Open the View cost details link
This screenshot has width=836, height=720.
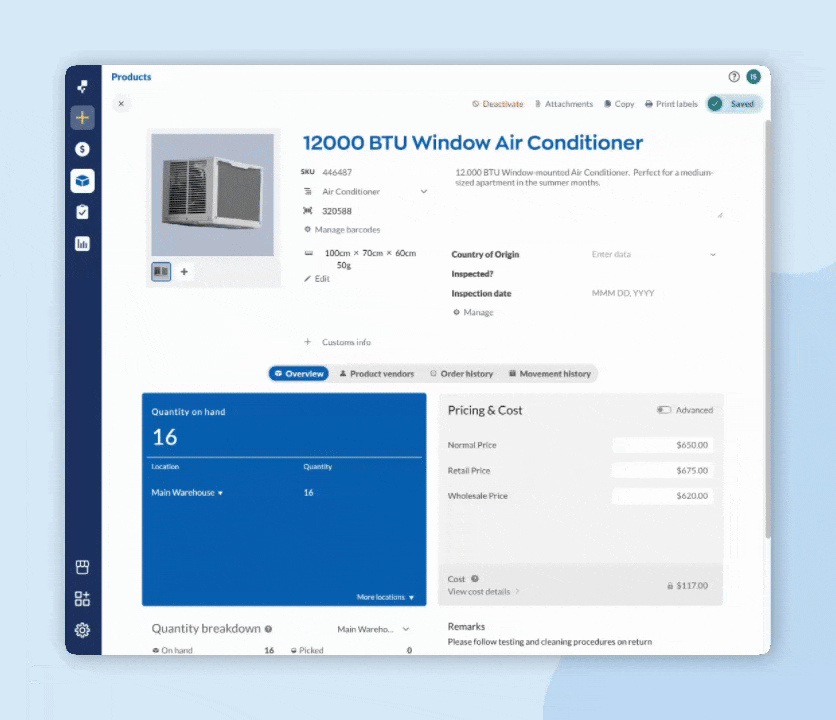tap(484, 592)
